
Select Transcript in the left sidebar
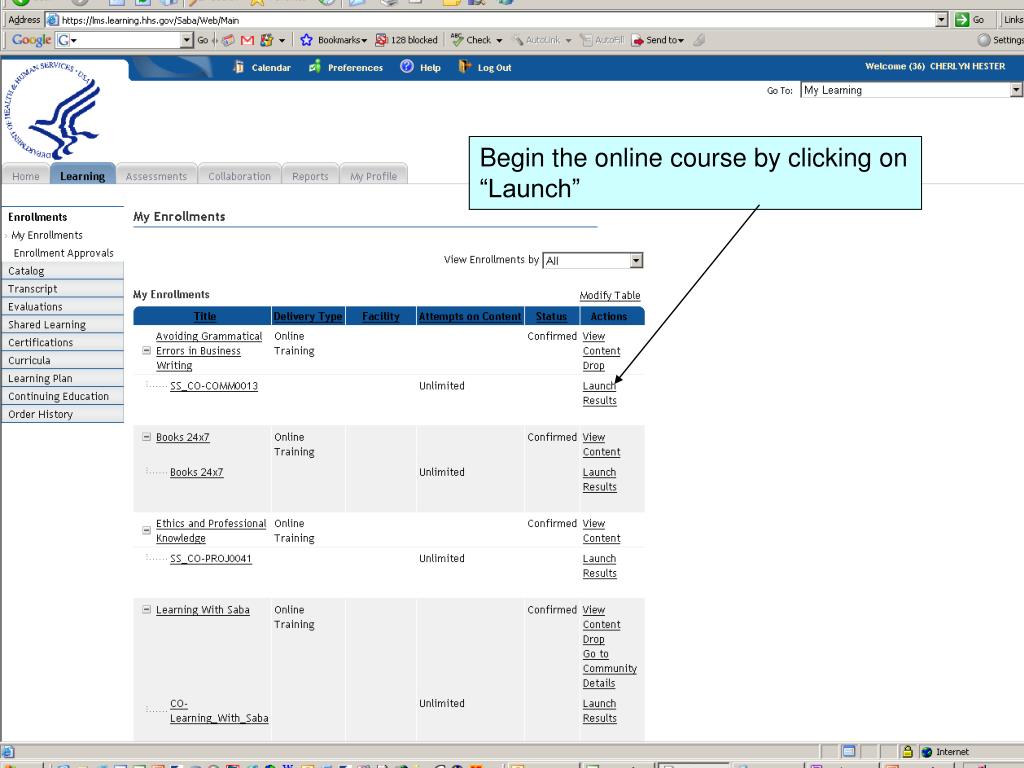(33, 289)
